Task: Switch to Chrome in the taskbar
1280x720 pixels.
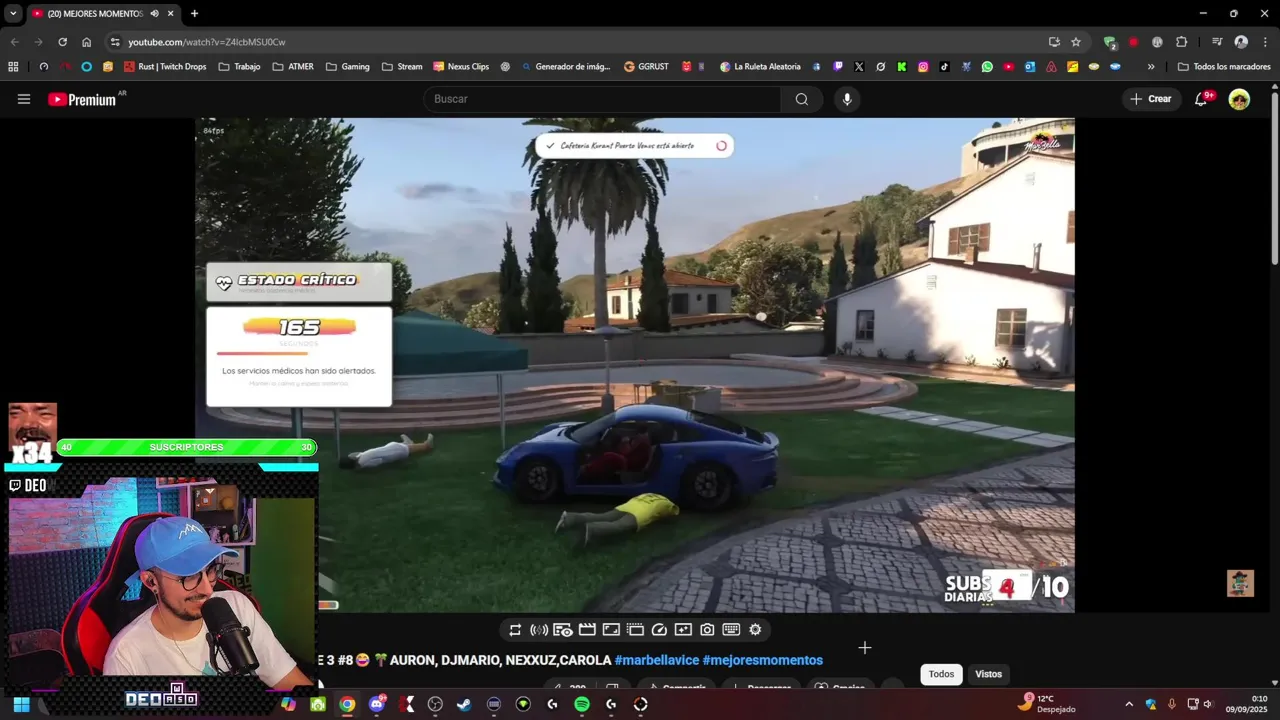Action: 346,704
